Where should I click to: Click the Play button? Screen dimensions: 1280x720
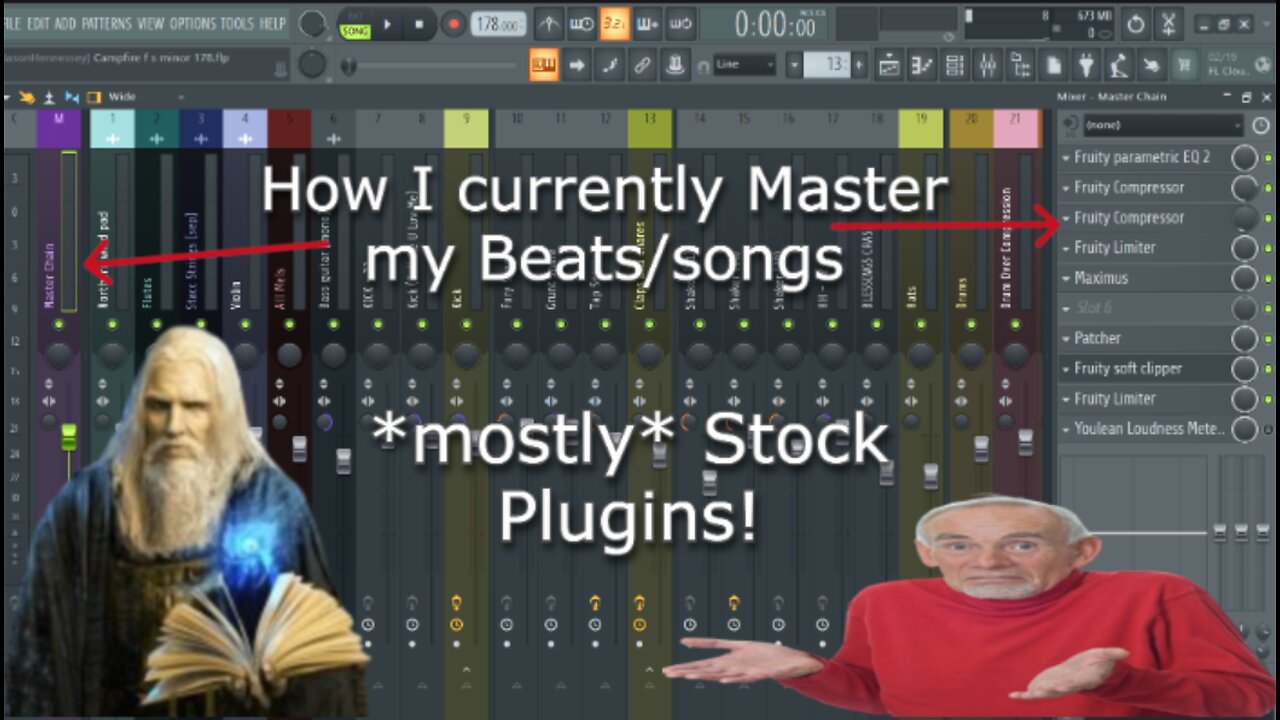[x=388, y=24]
